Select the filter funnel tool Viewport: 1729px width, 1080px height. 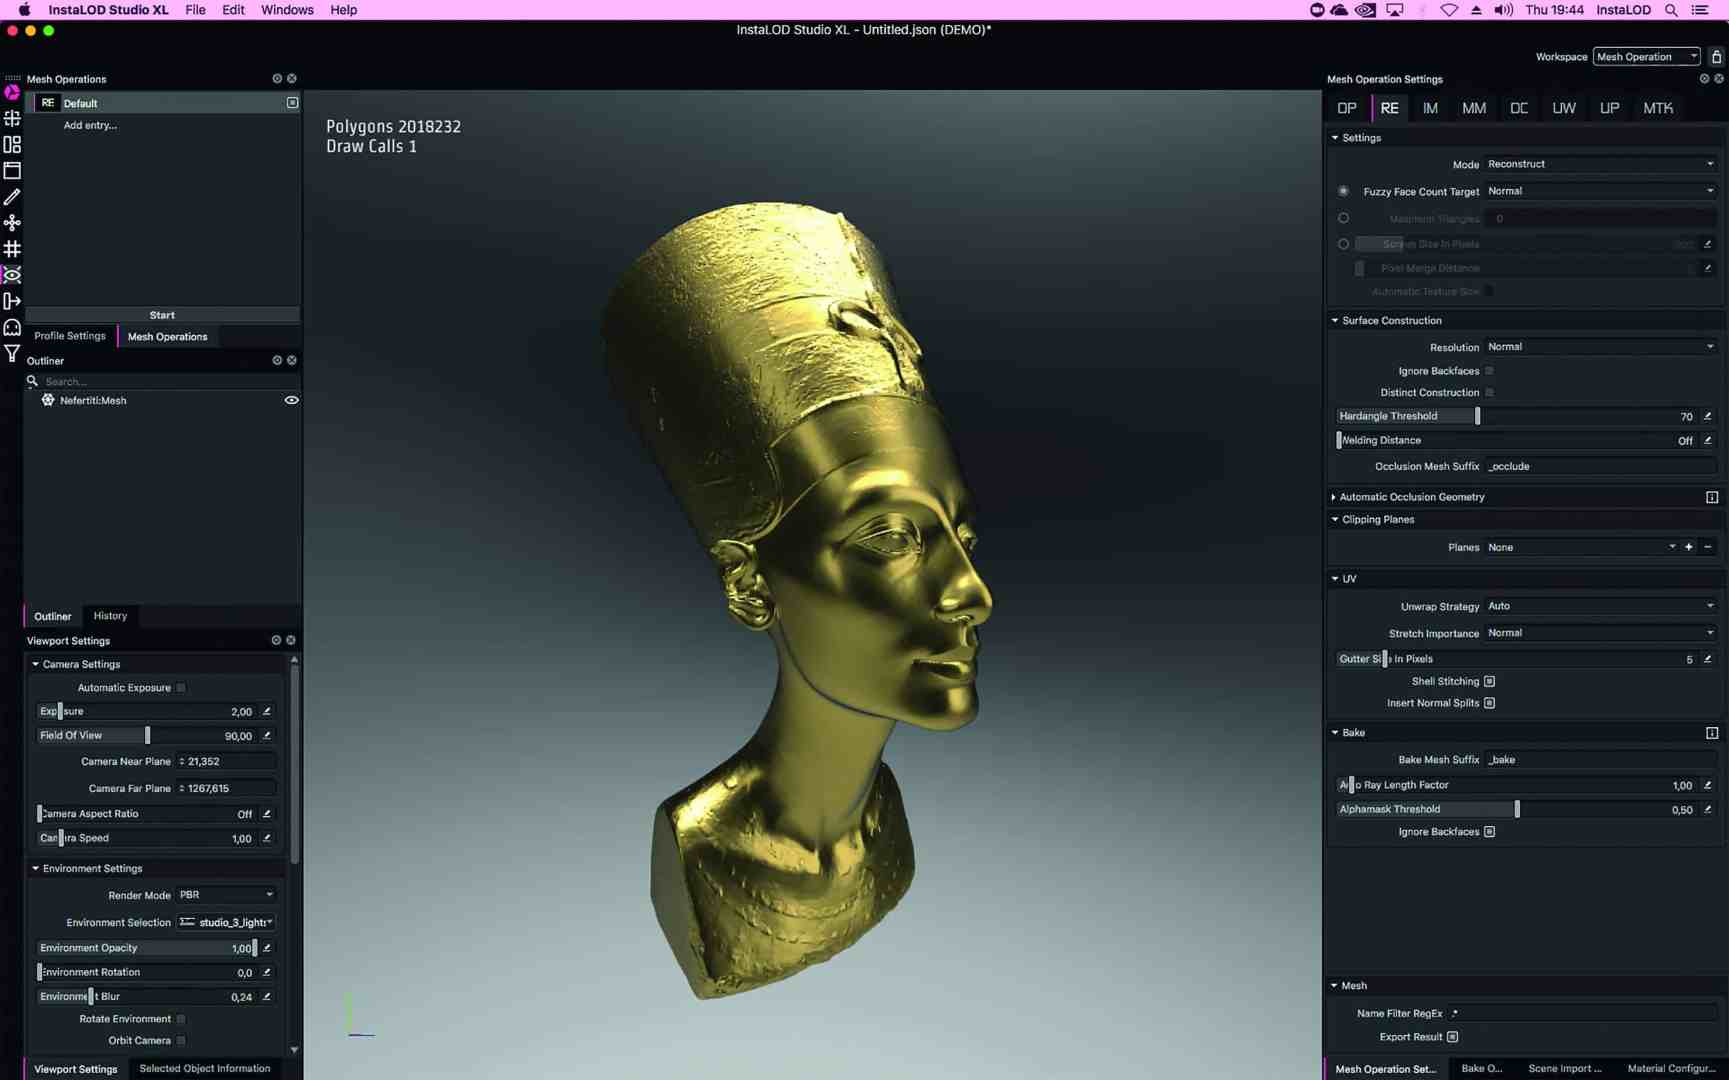point(12,353)
